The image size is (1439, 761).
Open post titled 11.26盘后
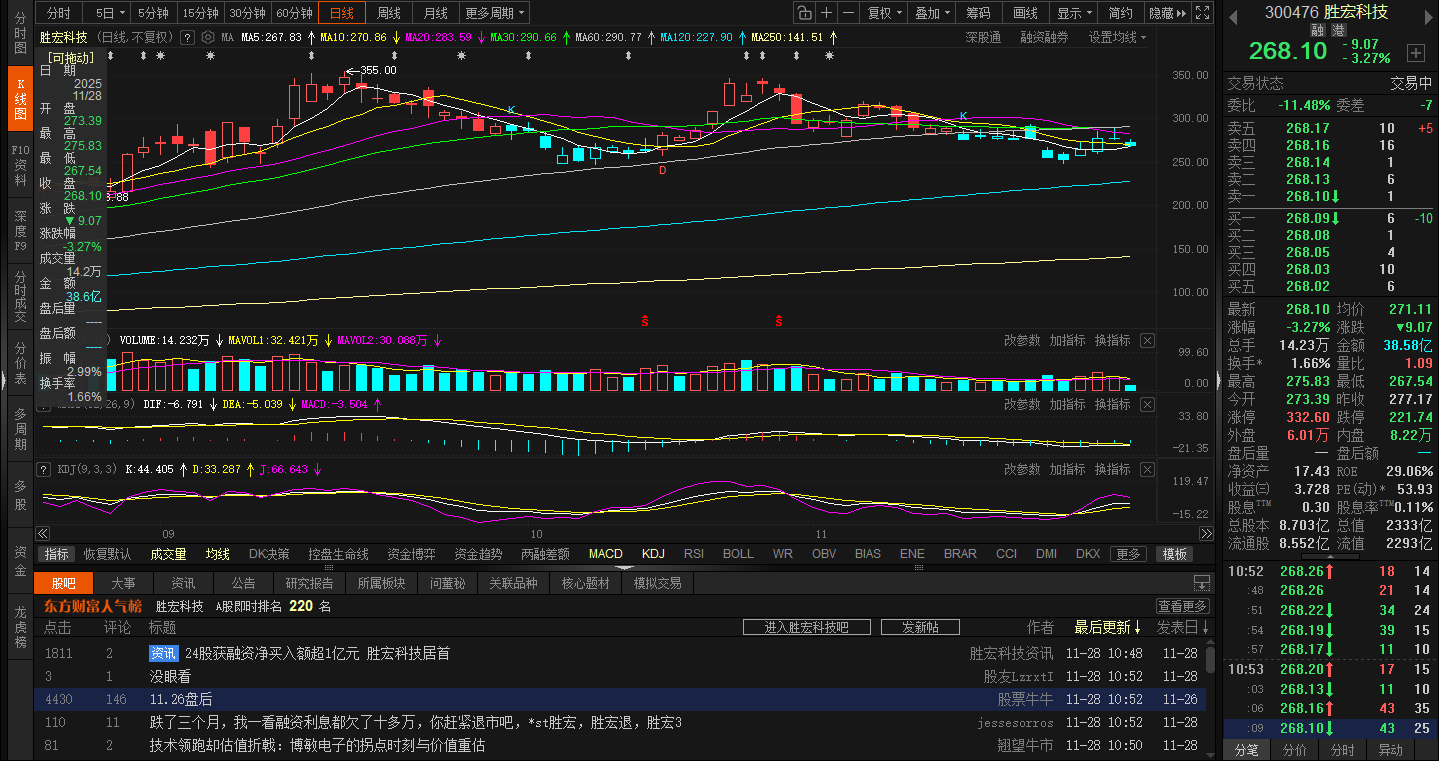point(181,699)
